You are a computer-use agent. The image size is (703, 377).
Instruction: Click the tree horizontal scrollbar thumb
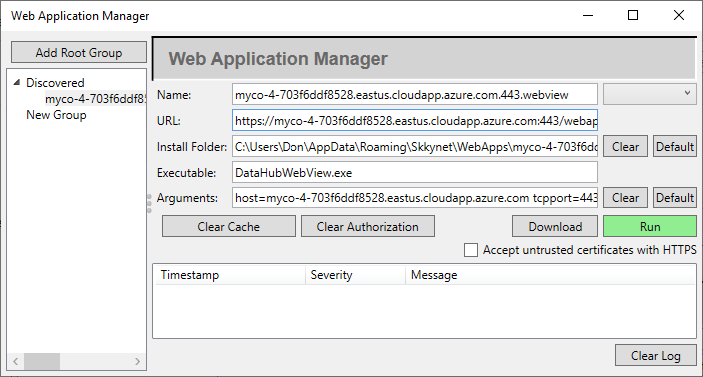point(42,361)
